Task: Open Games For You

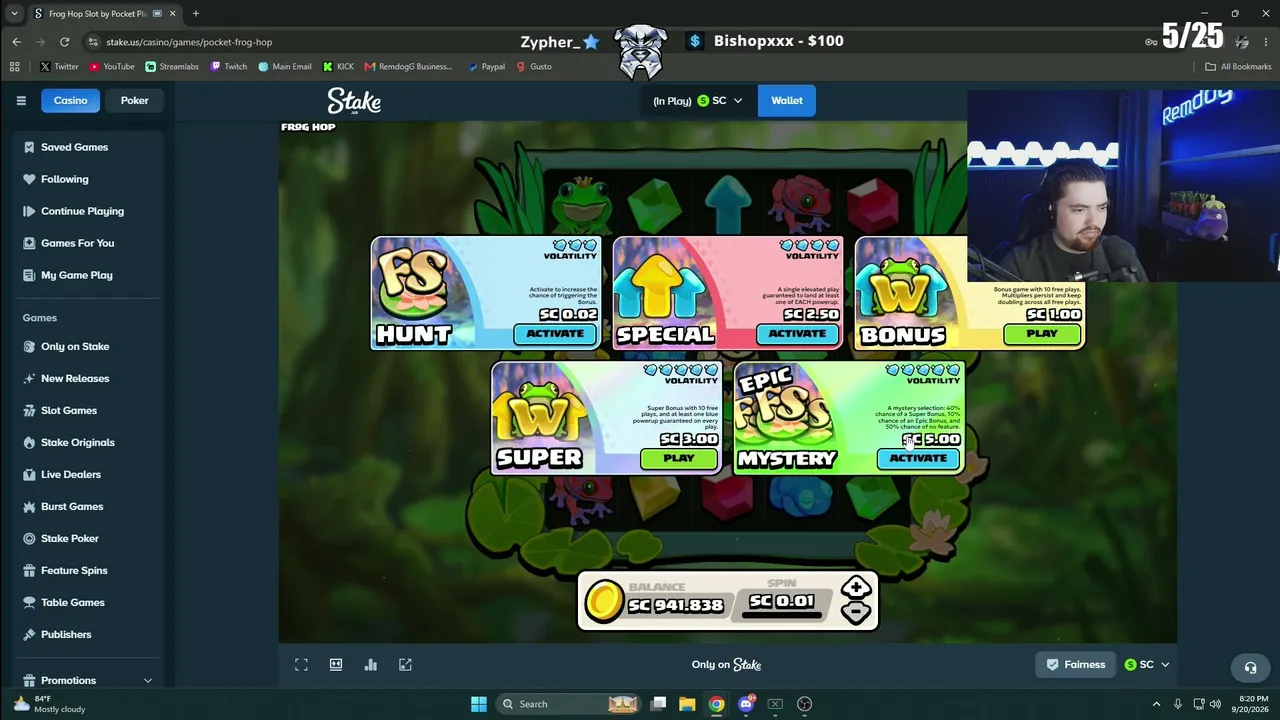Action: [x=88, y=243]
